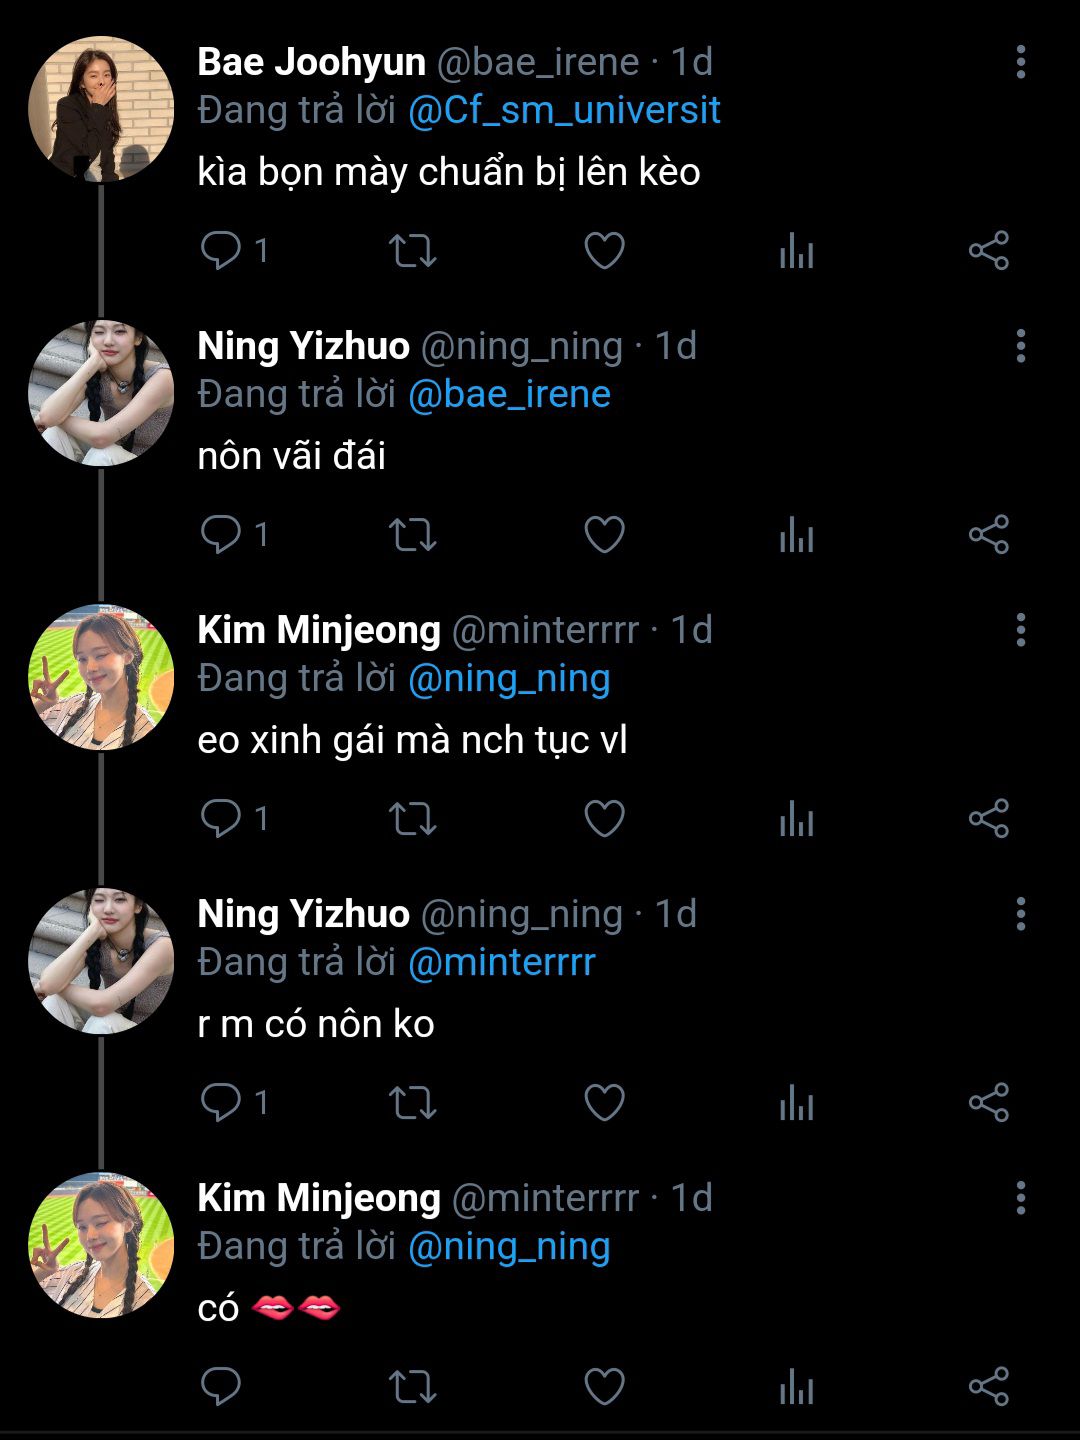The height and width of the screenshot is (1440, 1080).
Task: View analytics for Bae Joohyun's tweet
Action: coord(796,250)
